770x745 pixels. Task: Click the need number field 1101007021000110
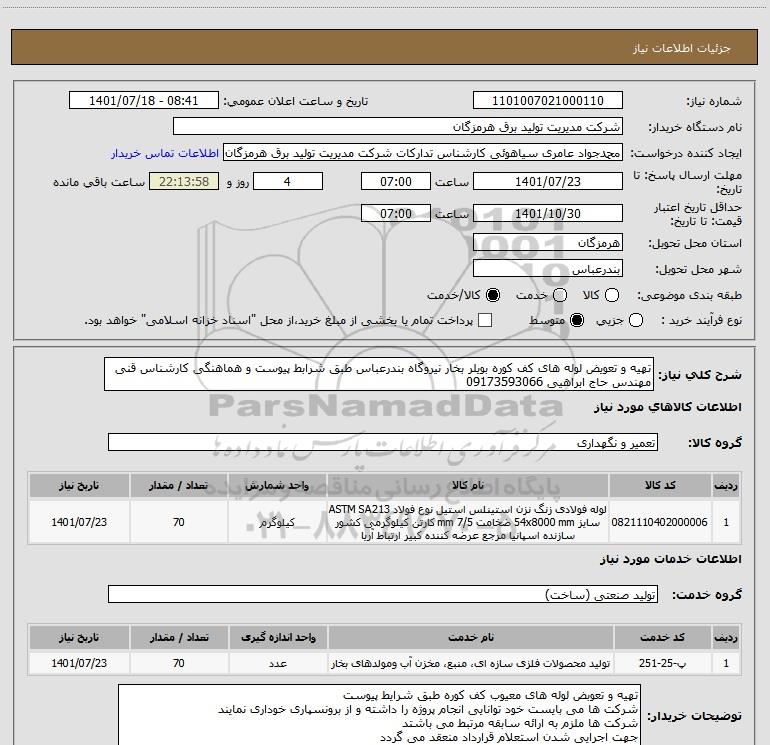point(548,101)
